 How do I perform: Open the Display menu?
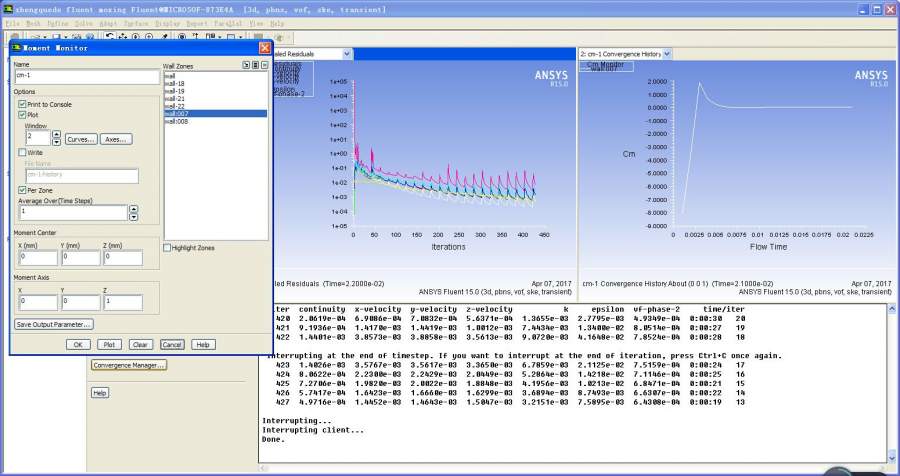[166, 22]
